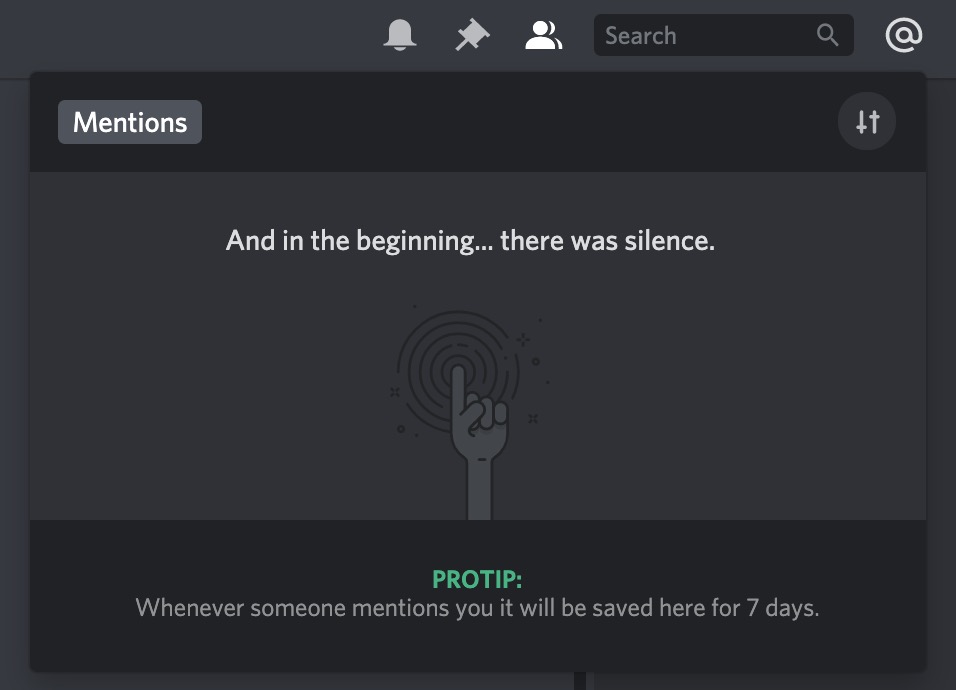Open the mentions display options arrows icon
956x690 pixels.
pyautogui.click(x=867, y=122)
